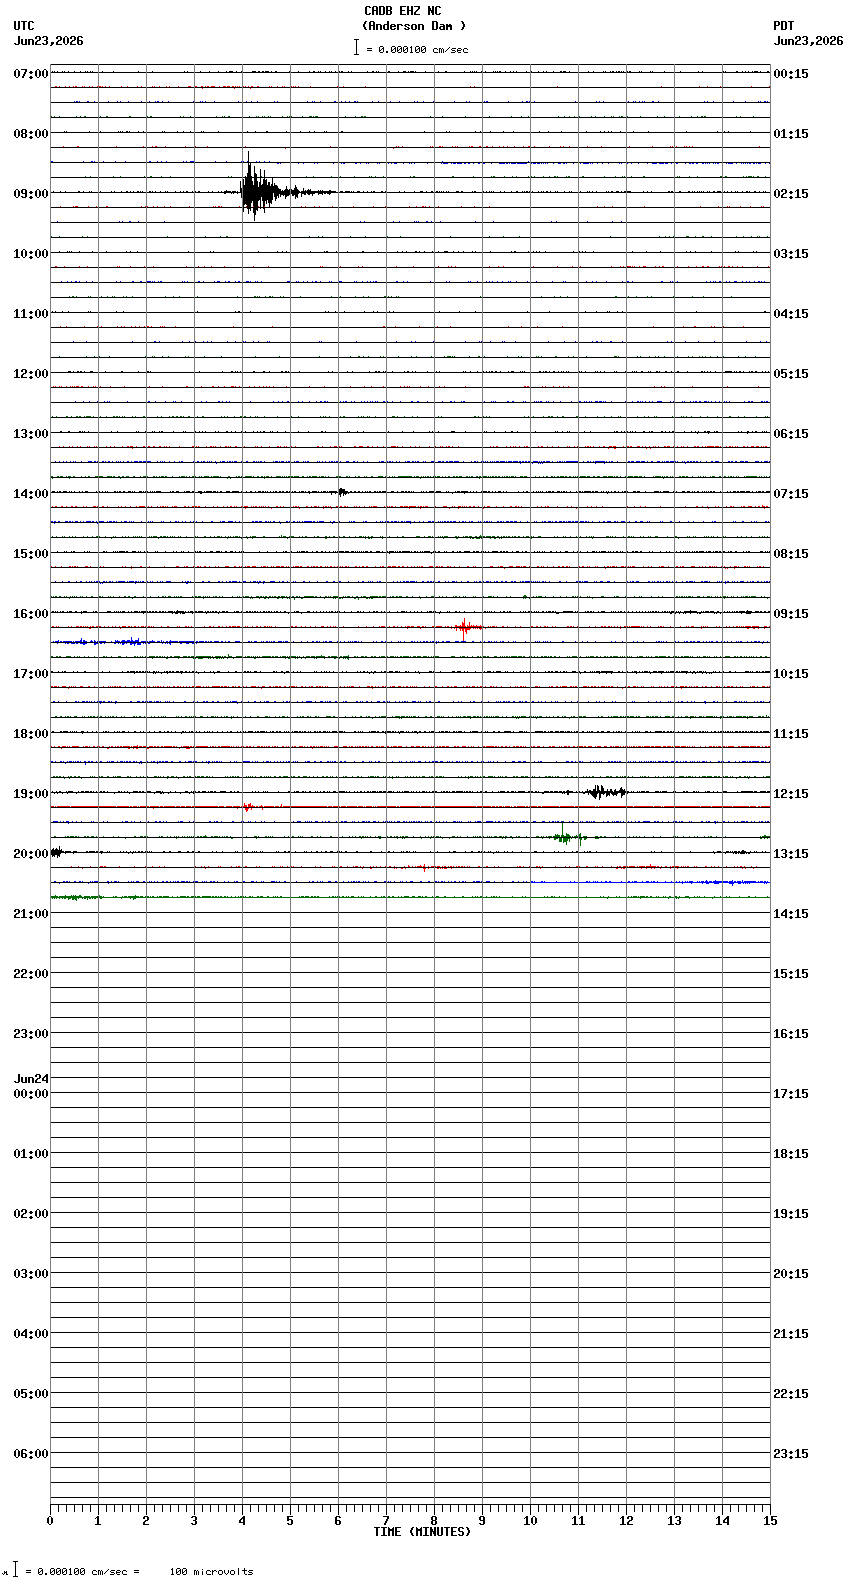Click the small black event on 14:00 trace
The image size is (850, 1584).
pyautogui.click(x=343, y=492)
